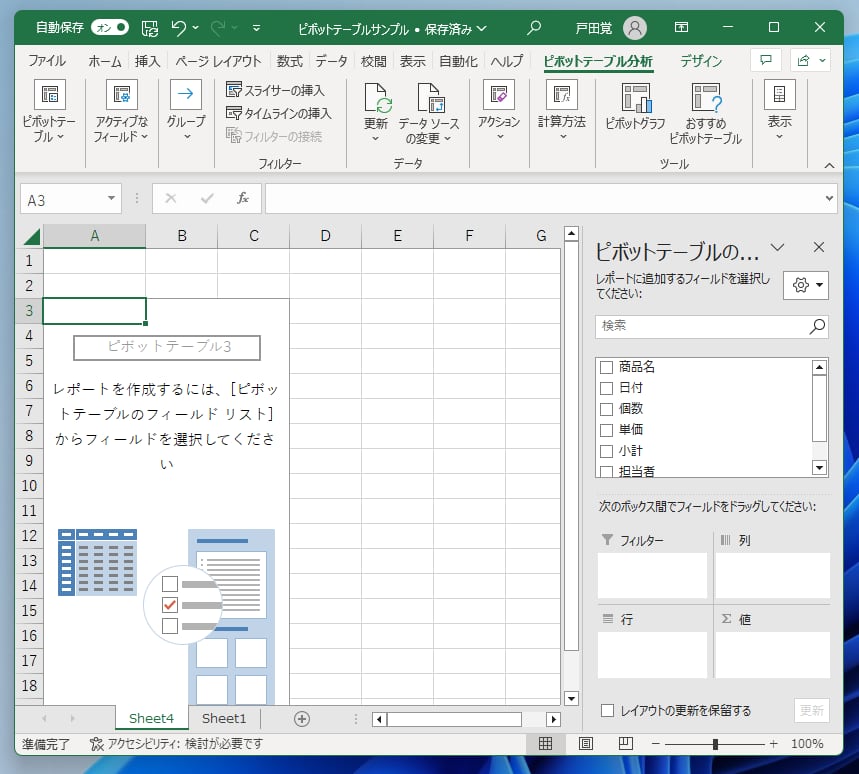Check the 商品名 field checkbox

(606, 367)
